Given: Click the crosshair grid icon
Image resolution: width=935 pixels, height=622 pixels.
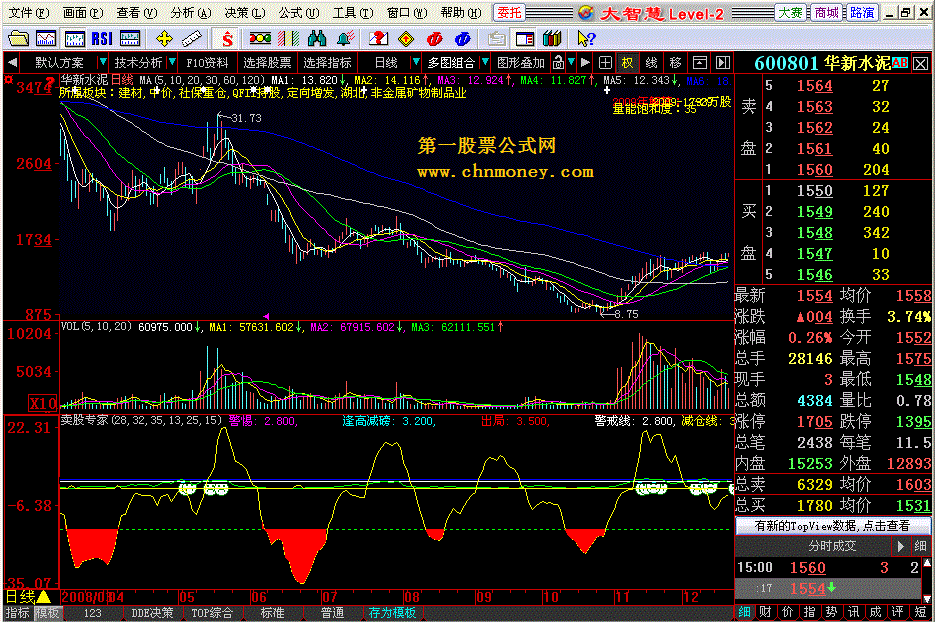Looking at the screenshot, I should coord(605,62).
